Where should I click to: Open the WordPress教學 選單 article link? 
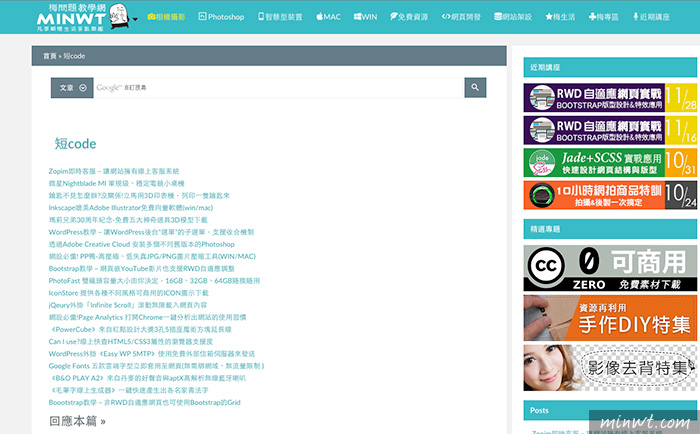pyautogui.click(x=151, y=232)
